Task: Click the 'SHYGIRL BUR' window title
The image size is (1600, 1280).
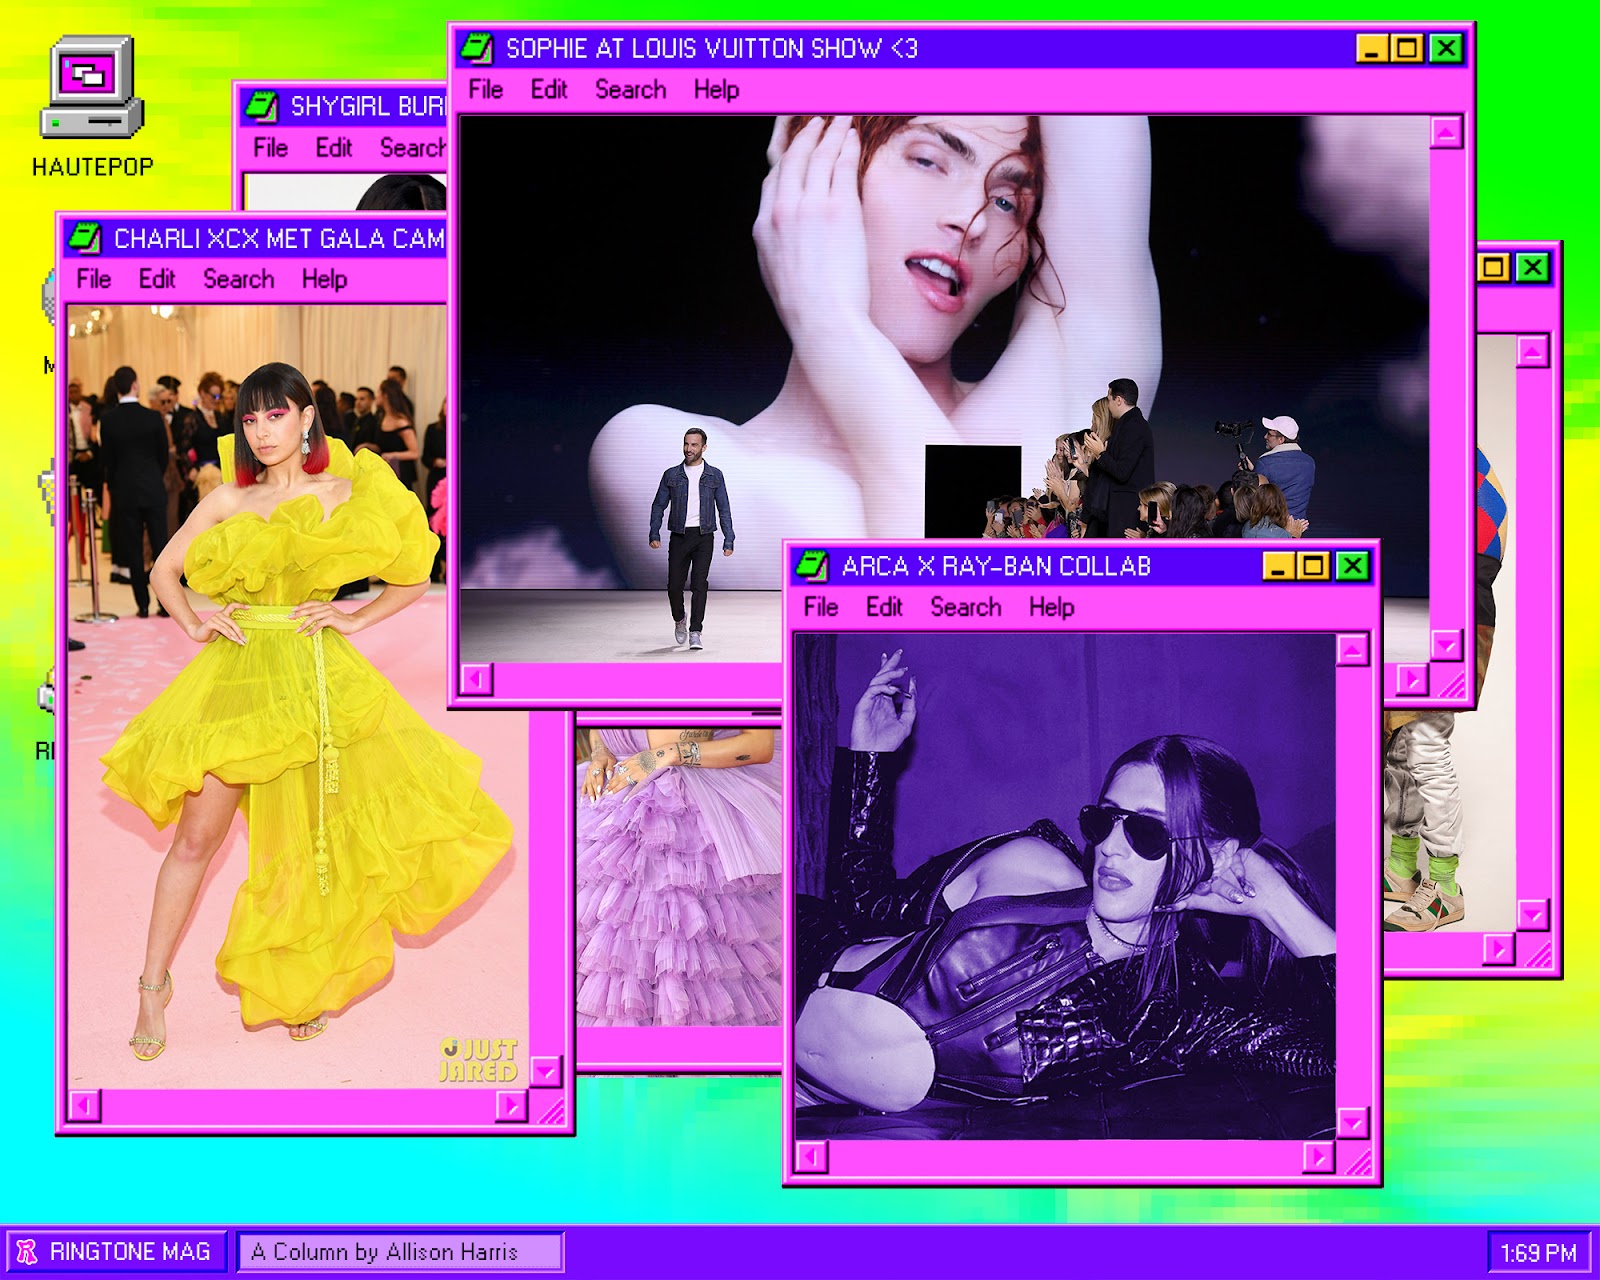Action: (x=368, y=106)
